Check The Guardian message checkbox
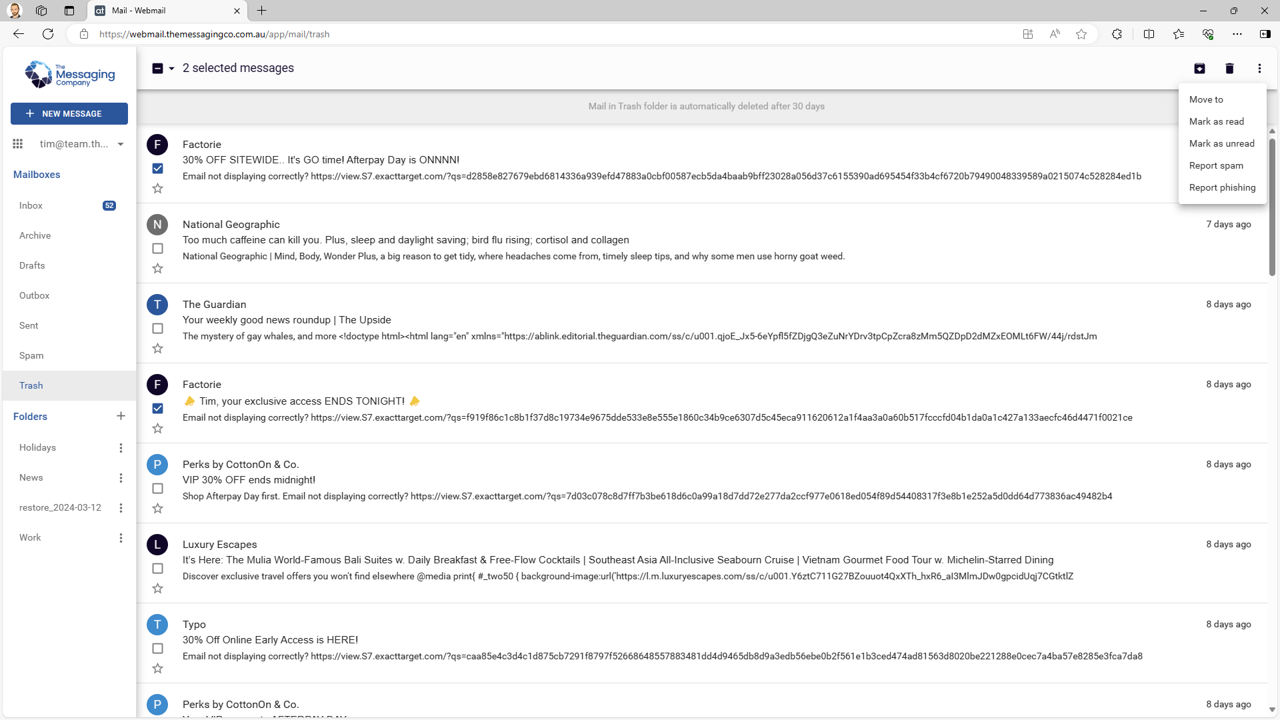This screenshot has height=720, width=1280. pyautogui.click(x=157, y=328)
